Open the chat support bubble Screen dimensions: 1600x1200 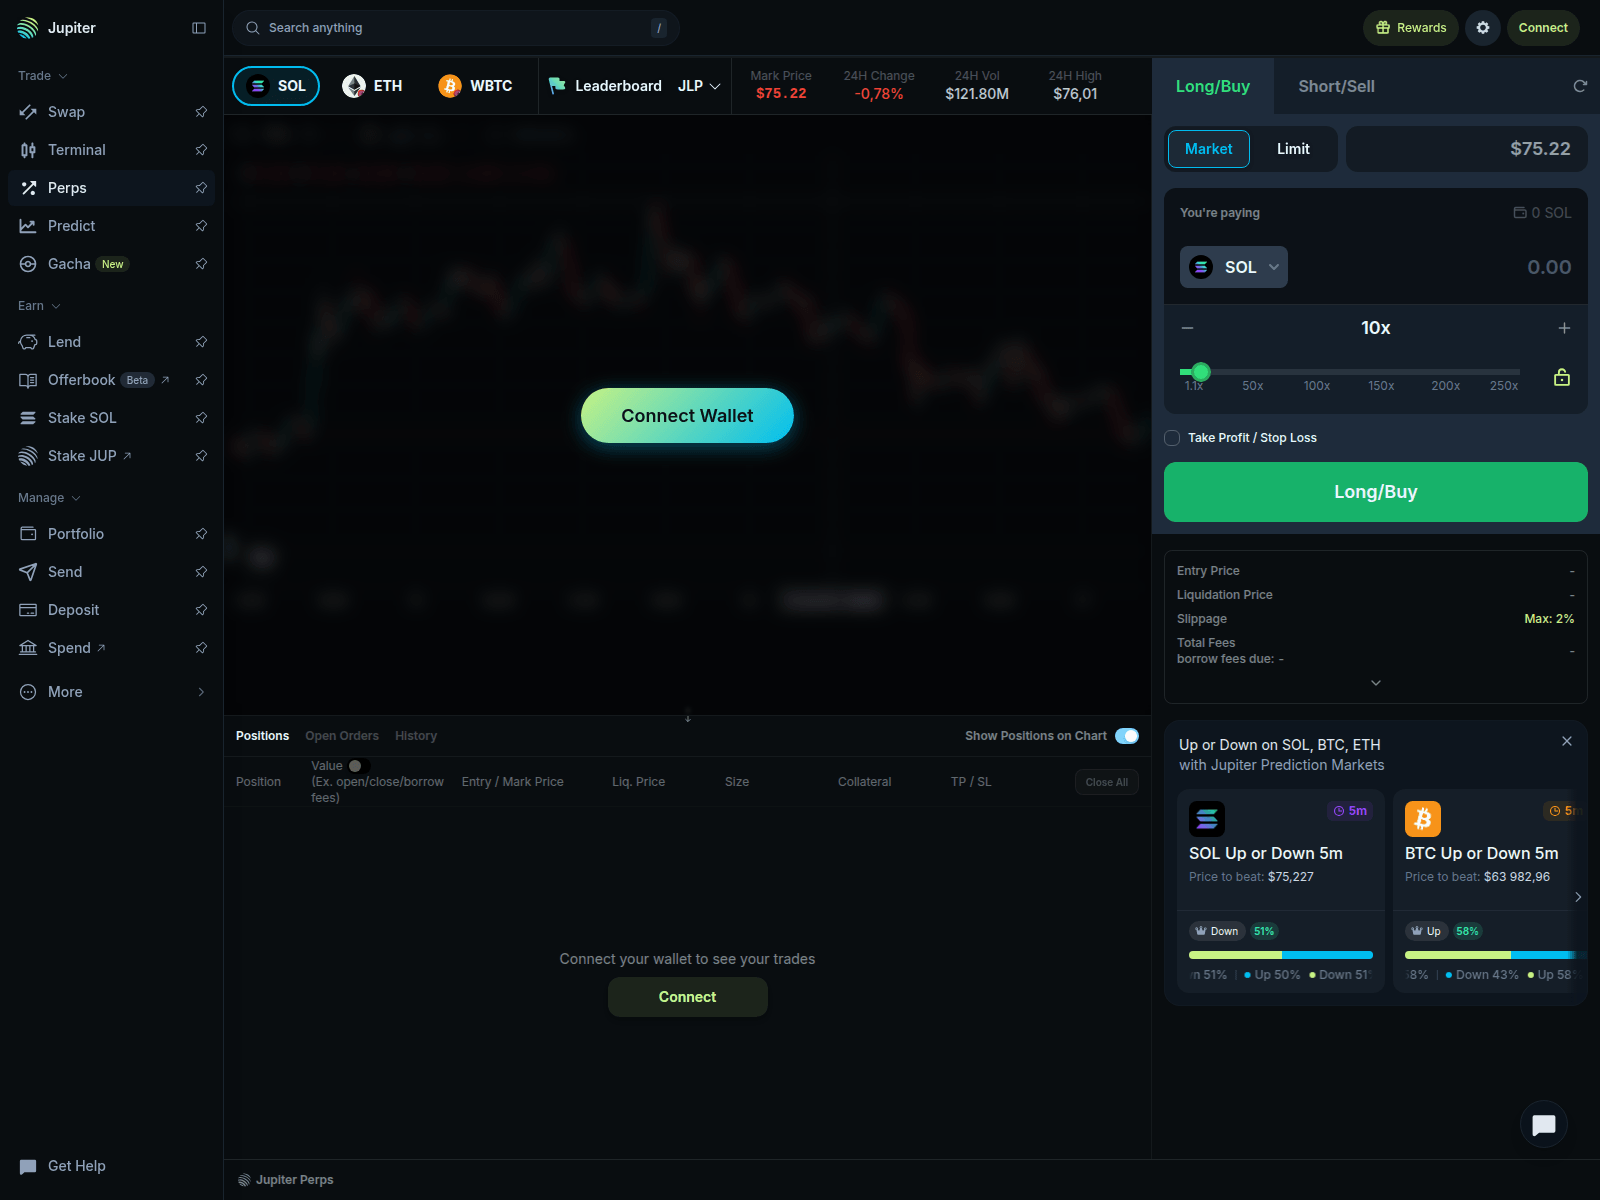pos(1544,1125)
